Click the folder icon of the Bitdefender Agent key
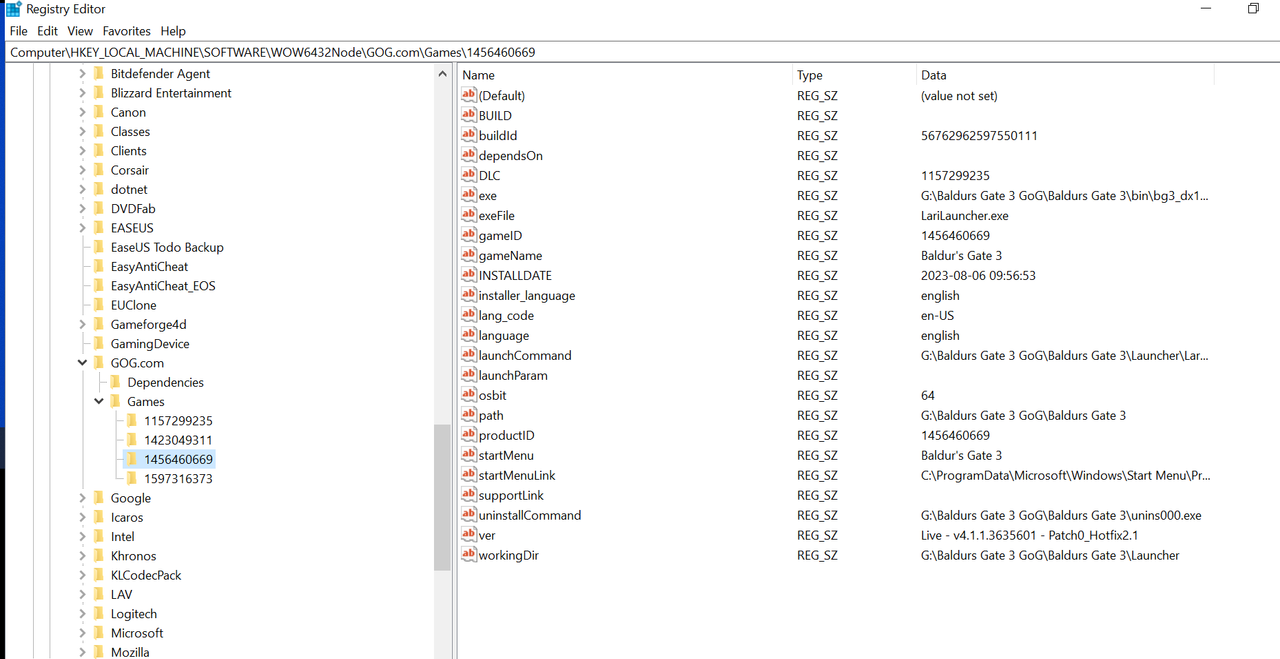The image size is (1280, 659). click(x=98, y=74)
